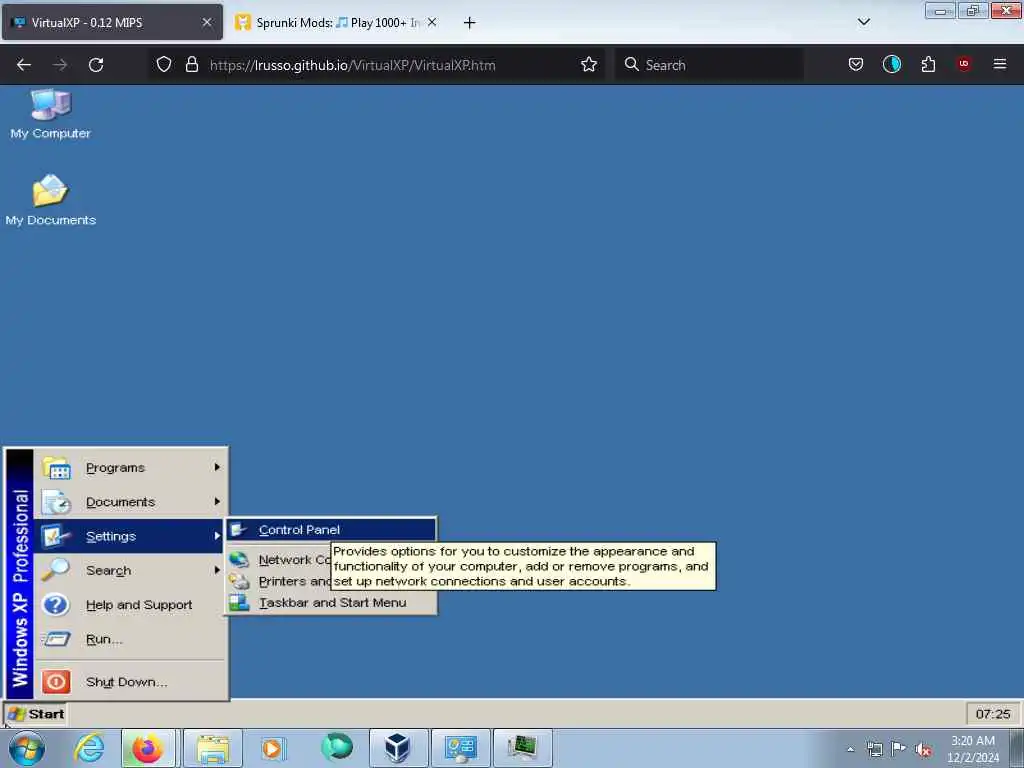
Task: Open the Firefox hamburger menu
Action: click(1000, 64)
